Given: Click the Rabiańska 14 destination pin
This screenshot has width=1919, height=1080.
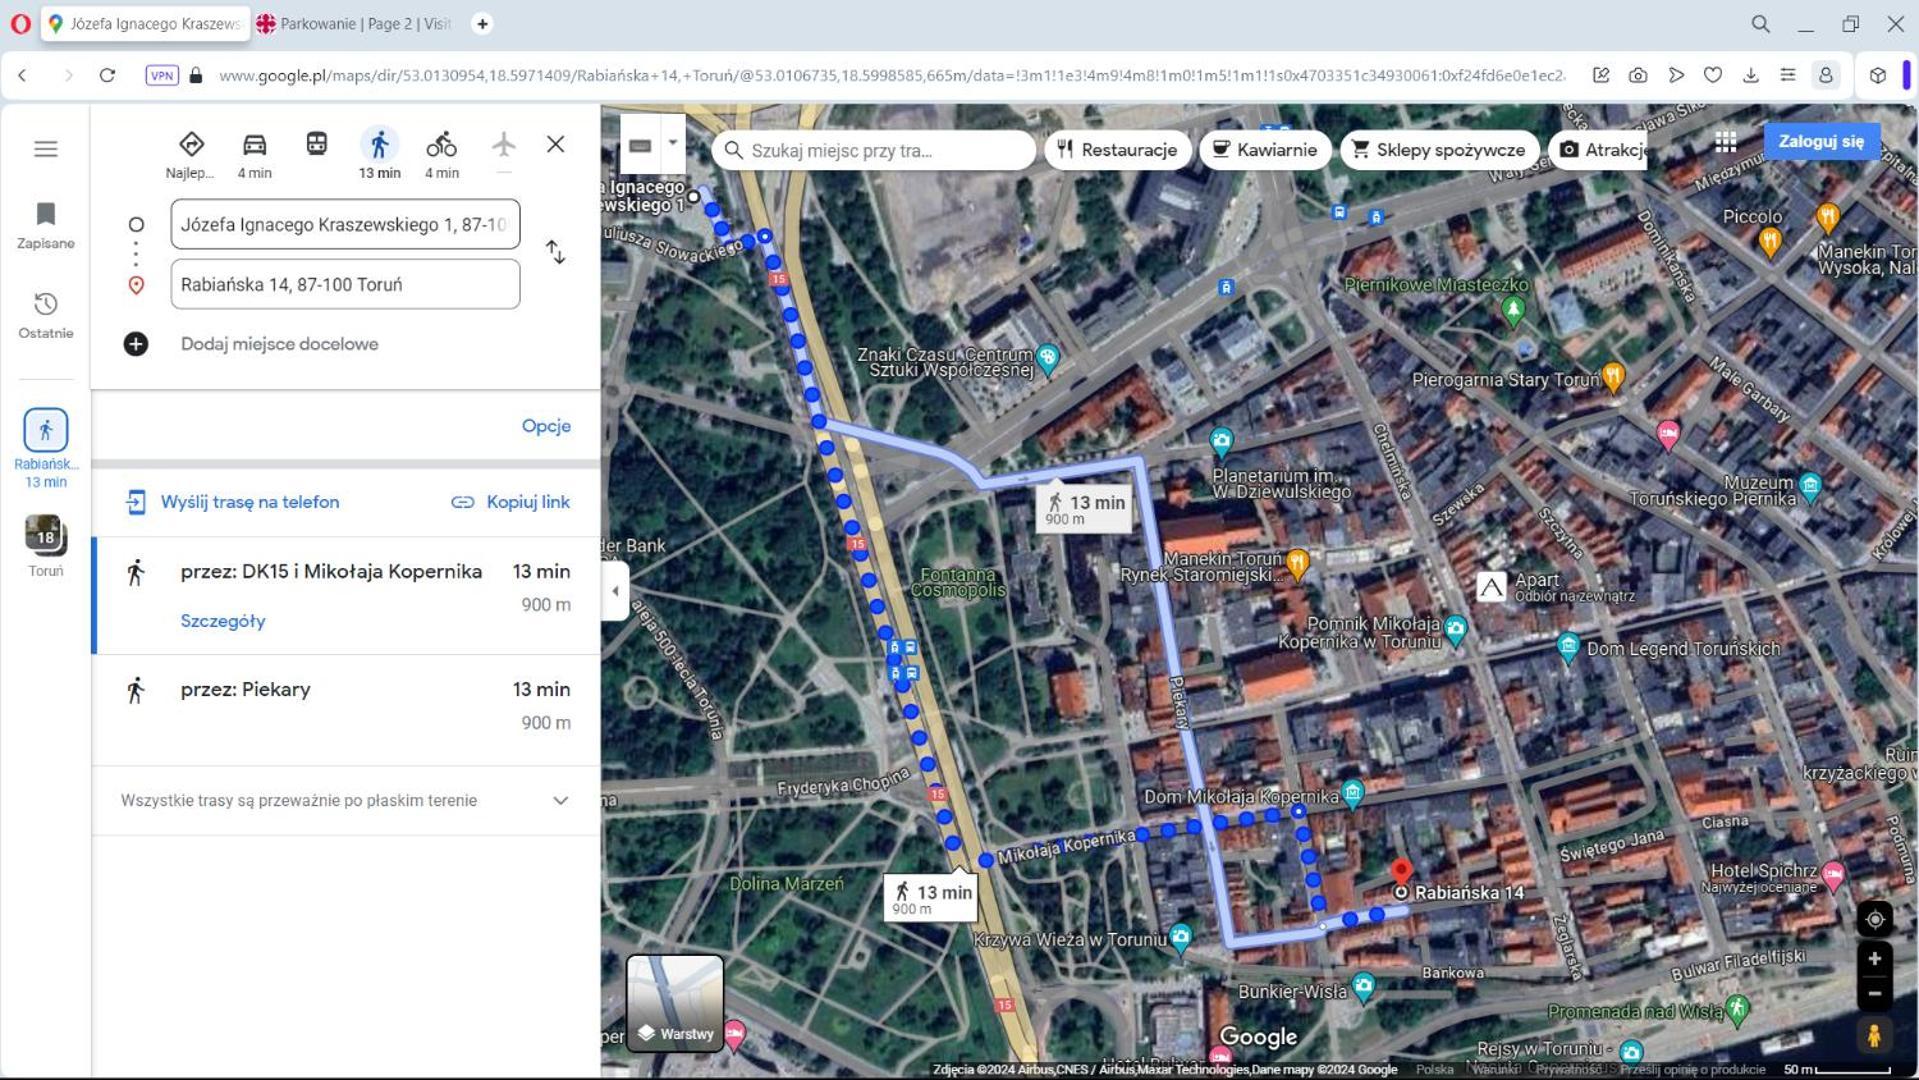Looking at the screenshot, I should 1402,872.
